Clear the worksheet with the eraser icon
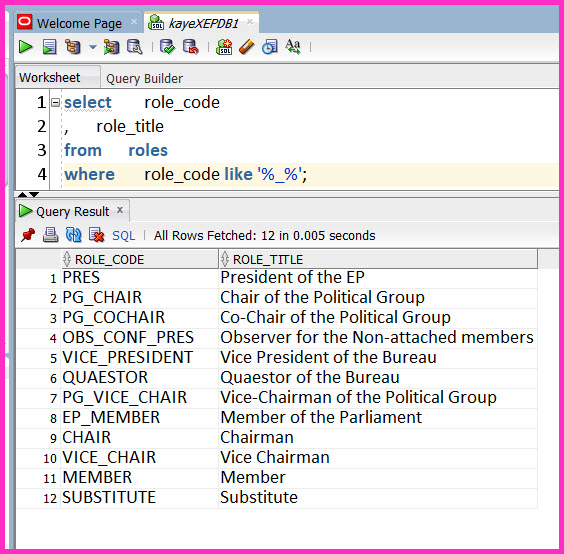Screen dimensions: 564x554 click(246, 47)
